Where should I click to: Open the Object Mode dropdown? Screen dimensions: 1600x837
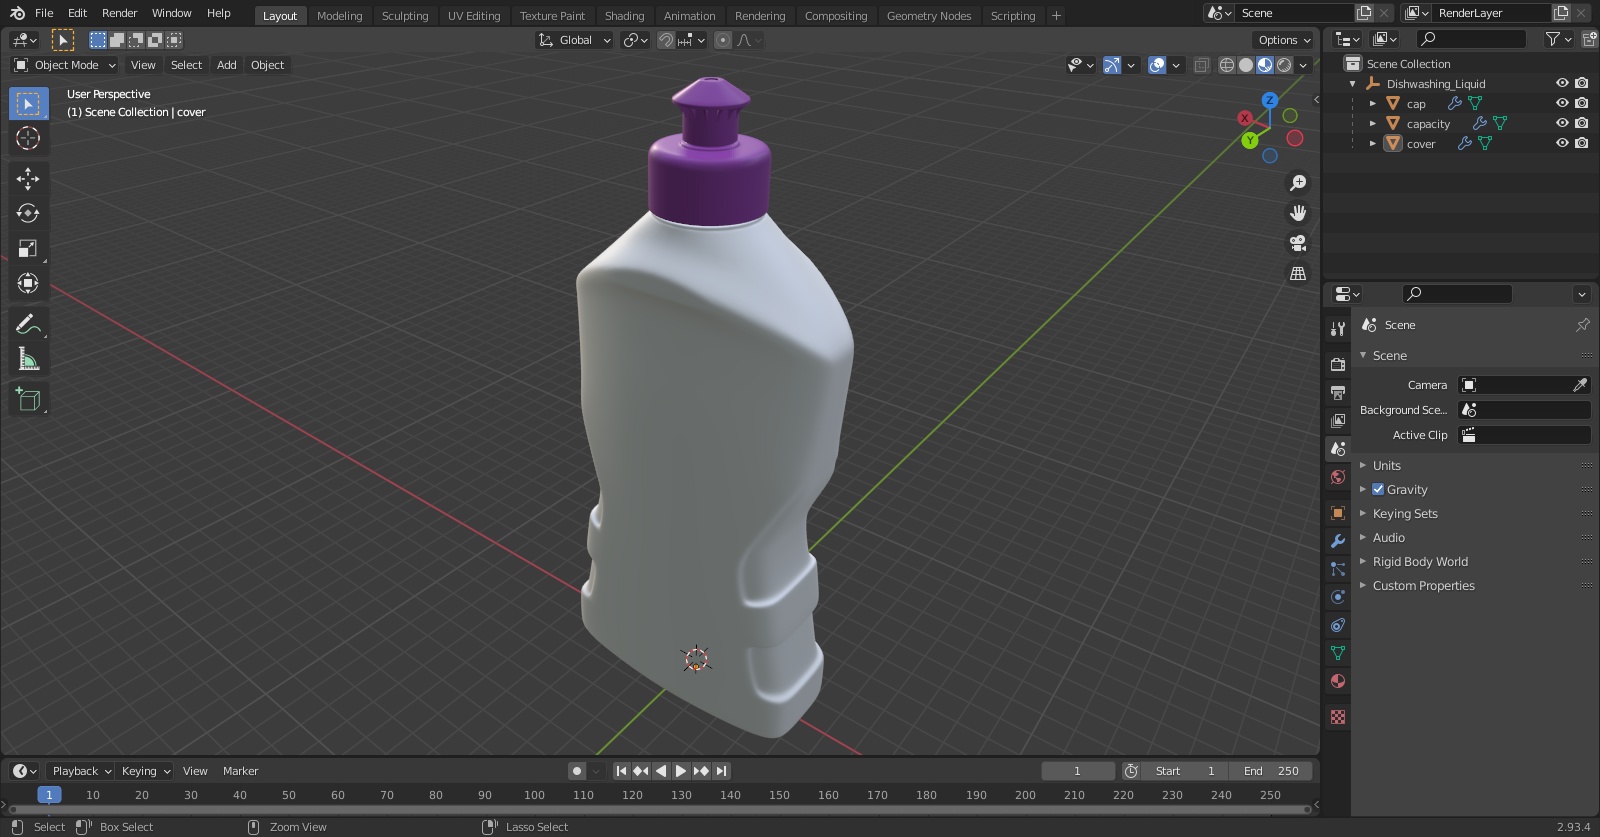click(x=64, y=65)
